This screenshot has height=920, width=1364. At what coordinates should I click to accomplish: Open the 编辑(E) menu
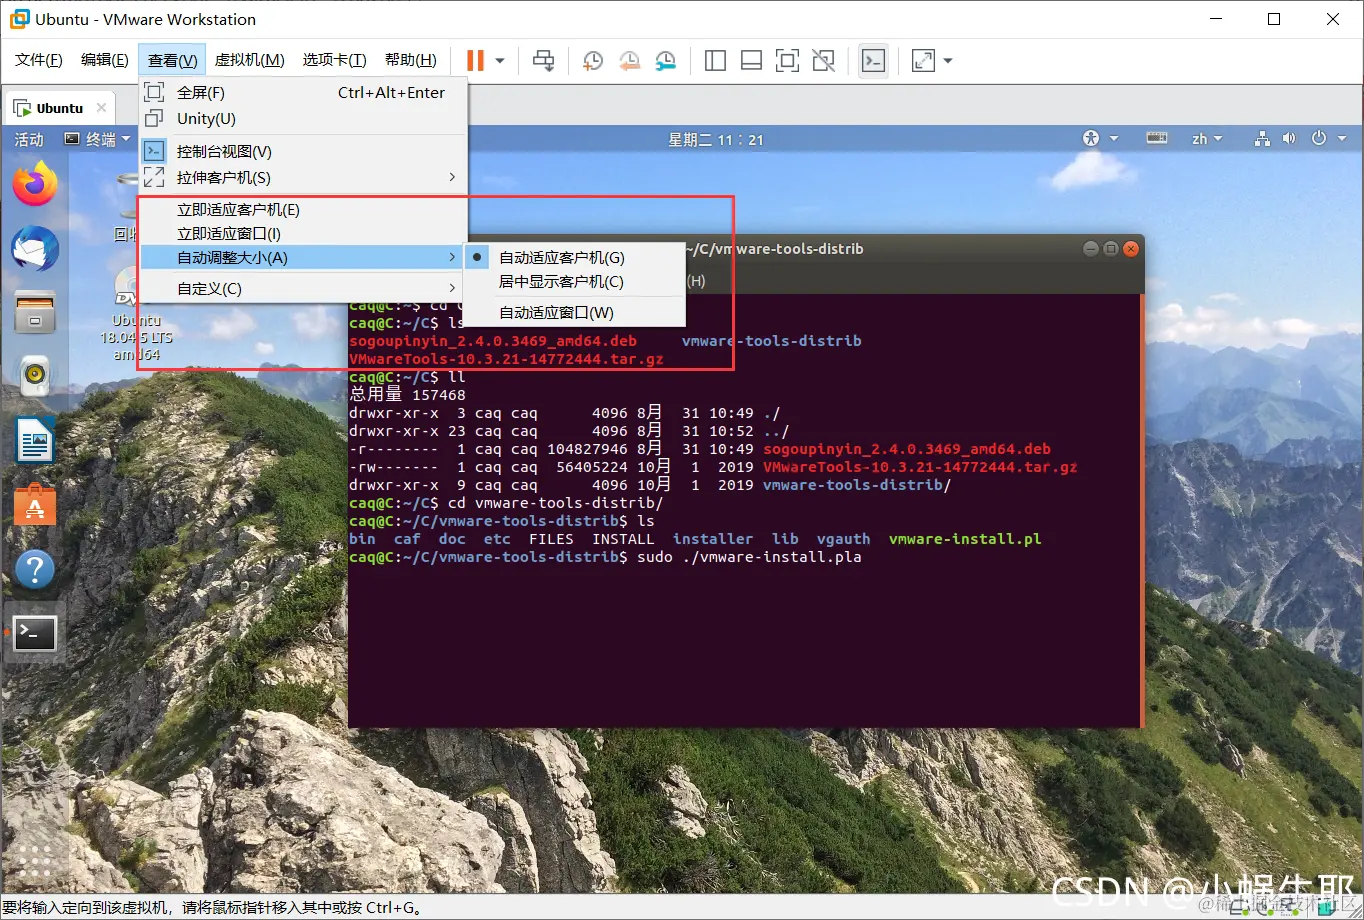click(105, 60)
